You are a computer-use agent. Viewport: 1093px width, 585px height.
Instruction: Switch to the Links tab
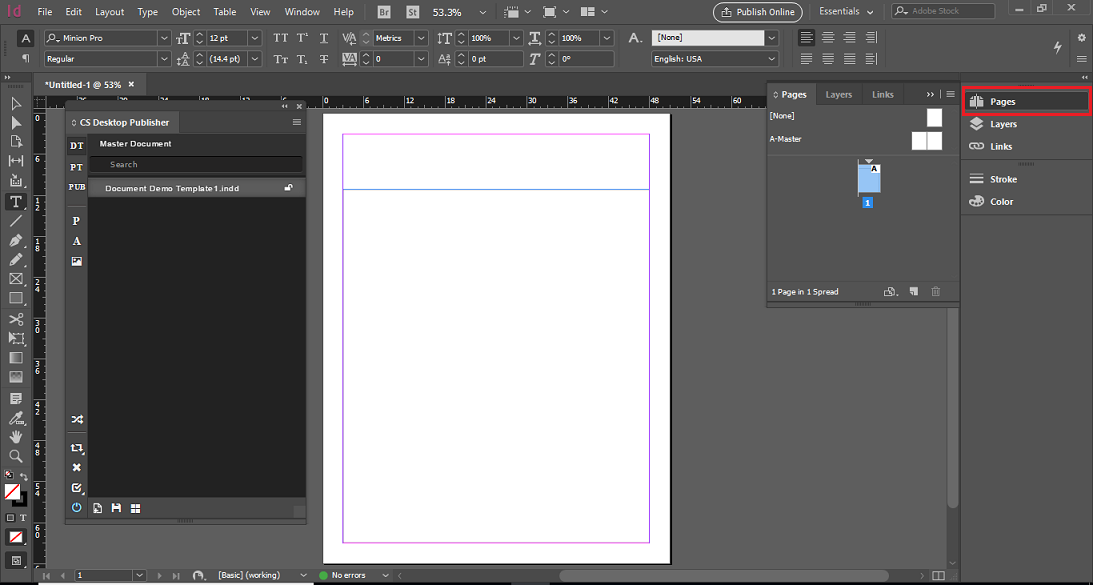pyautogui.click(x=882, y=94)
